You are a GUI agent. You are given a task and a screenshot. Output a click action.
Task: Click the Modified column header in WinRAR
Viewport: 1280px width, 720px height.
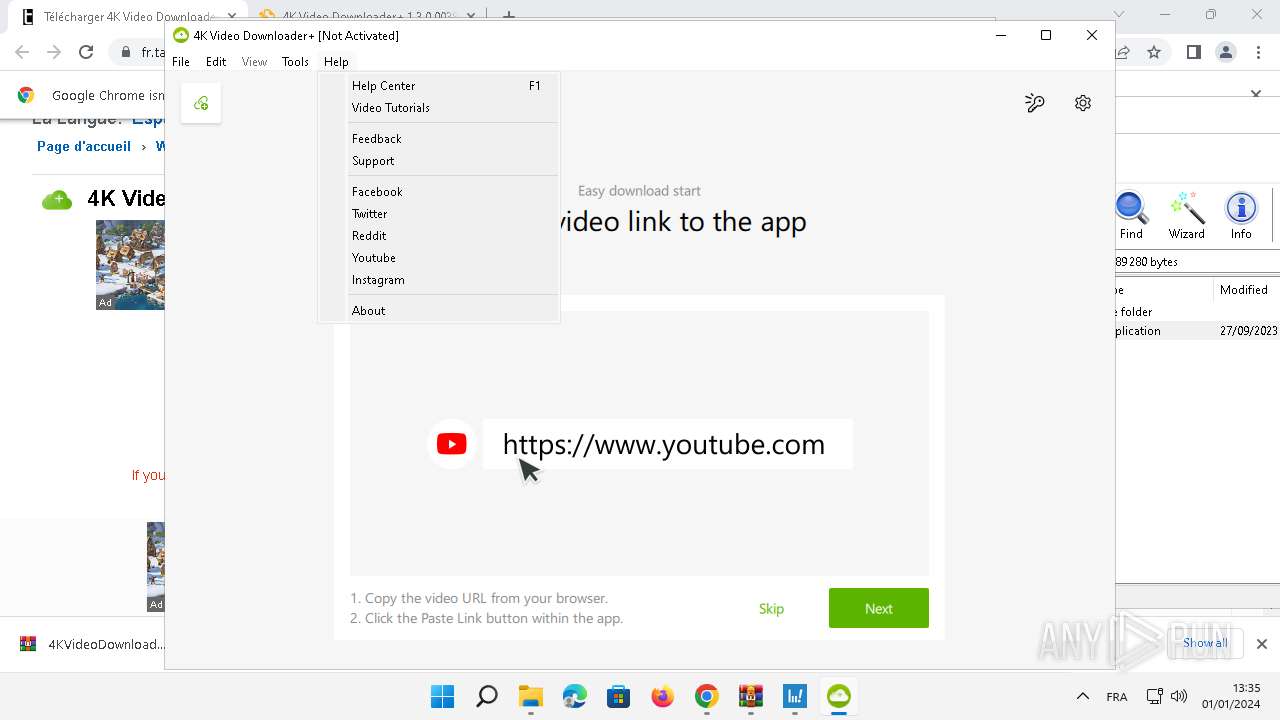pyautogui.click(x=1246, y=290)
